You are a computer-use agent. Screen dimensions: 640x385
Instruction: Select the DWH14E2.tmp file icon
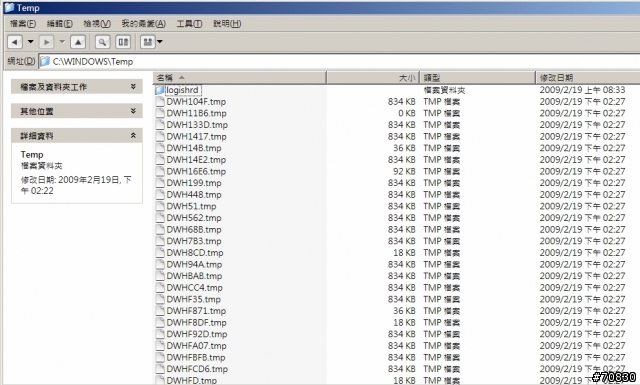160,160
